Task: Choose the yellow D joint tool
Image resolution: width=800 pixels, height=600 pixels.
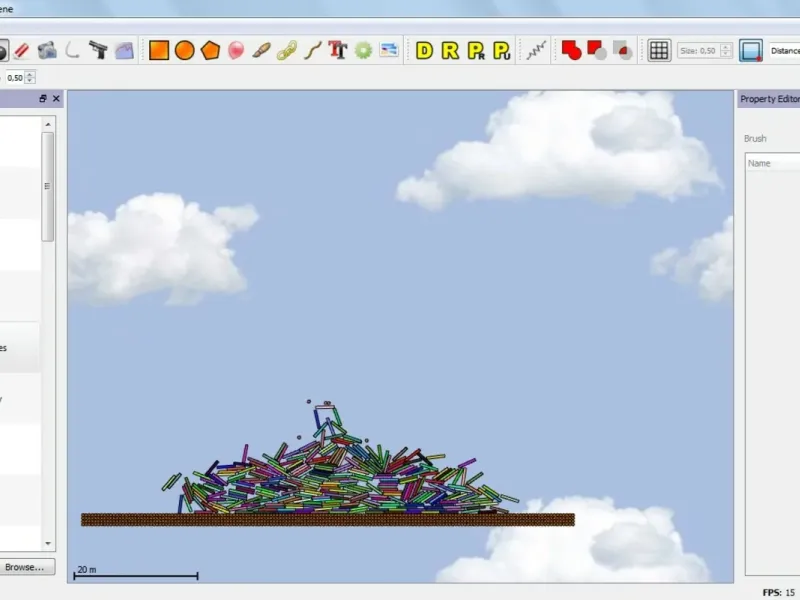Action: 424,51
